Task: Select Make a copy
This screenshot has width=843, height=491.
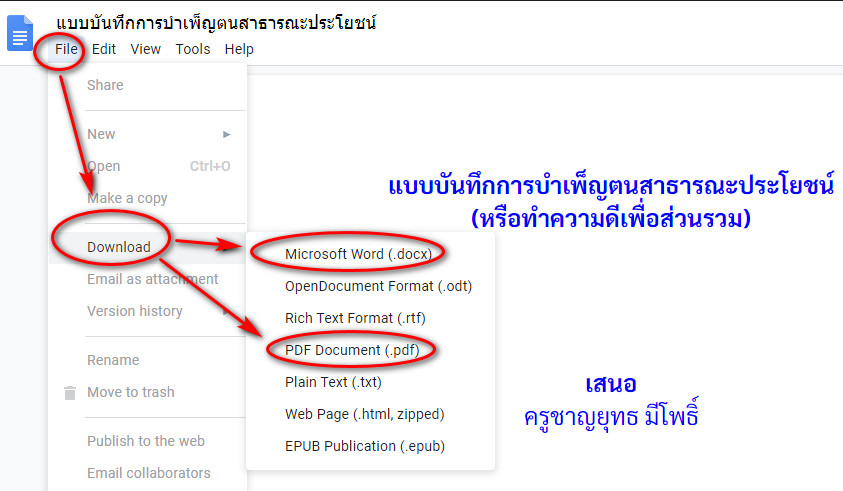Action: pos(127,198)
